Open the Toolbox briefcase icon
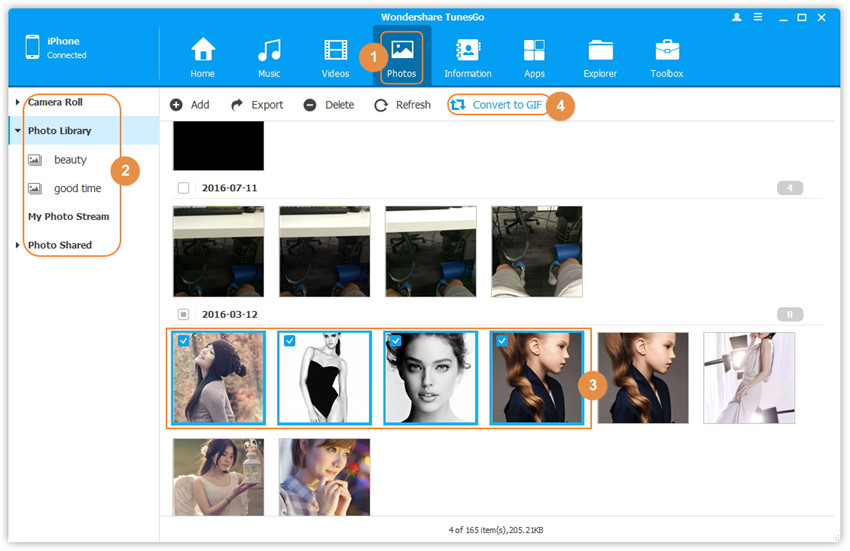 [667, 51]
